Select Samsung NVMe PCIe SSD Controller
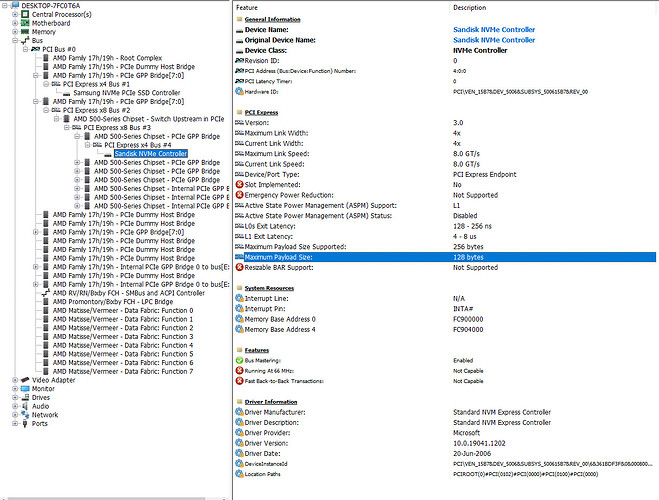 pos(127,93)
